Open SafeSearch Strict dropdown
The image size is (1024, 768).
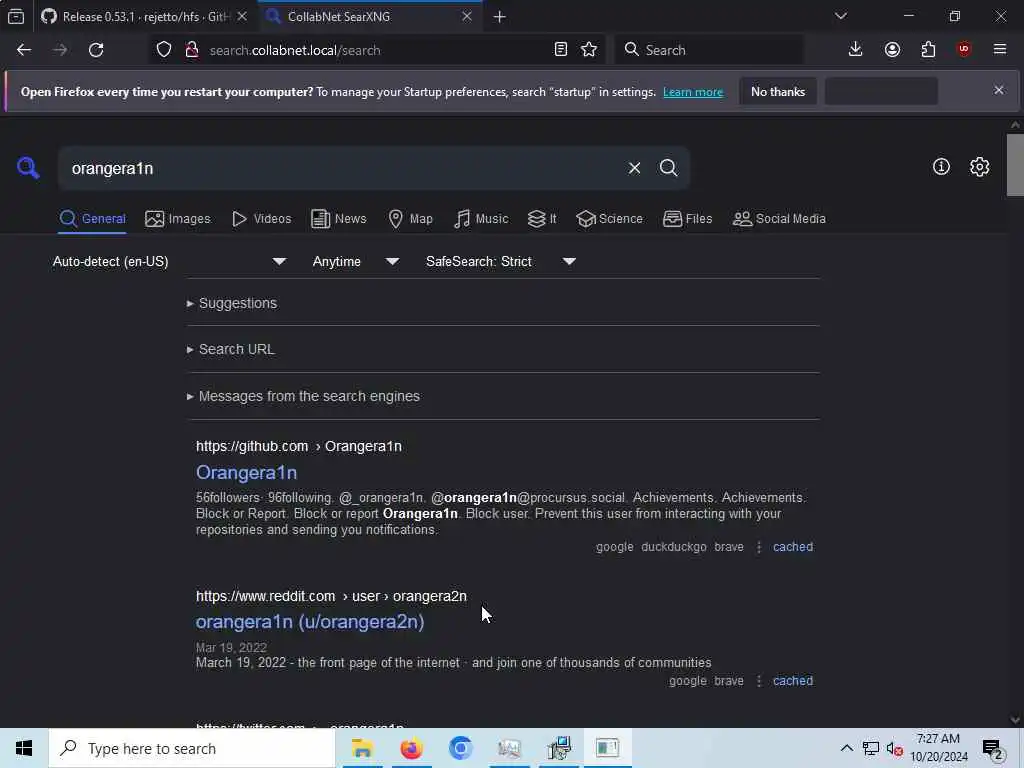(500, 261)
